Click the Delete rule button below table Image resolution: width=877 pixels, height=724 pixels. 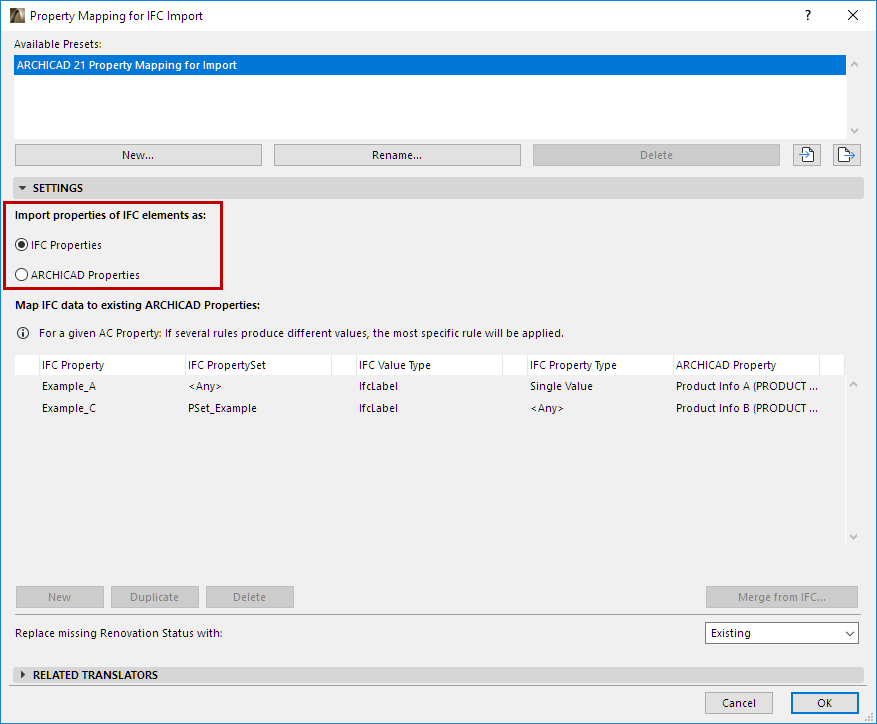[249, 597]
